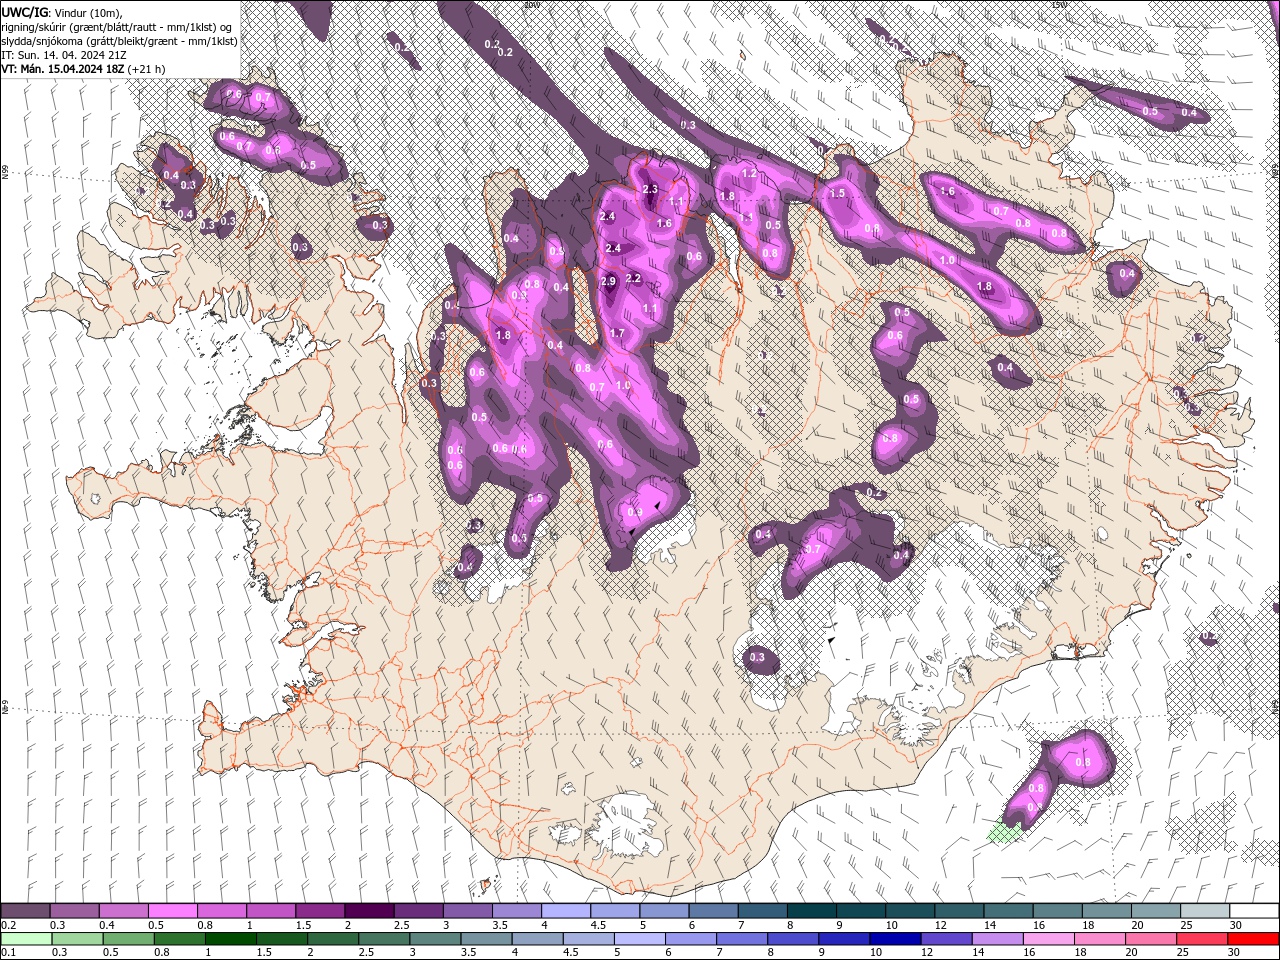Choose upper legend swatch between 18 and 20

click(x=1106, y=911)
